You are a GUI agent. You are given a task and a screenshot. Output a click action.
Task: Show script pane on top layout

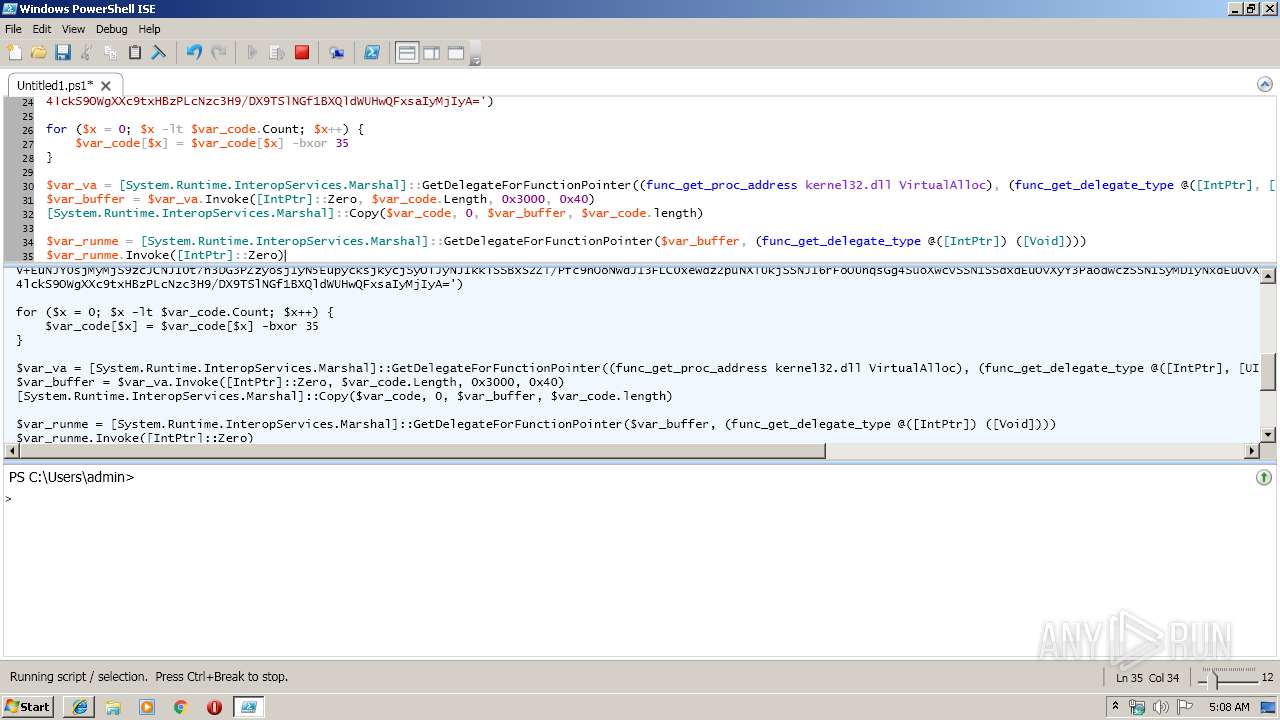tap(407, 53)
